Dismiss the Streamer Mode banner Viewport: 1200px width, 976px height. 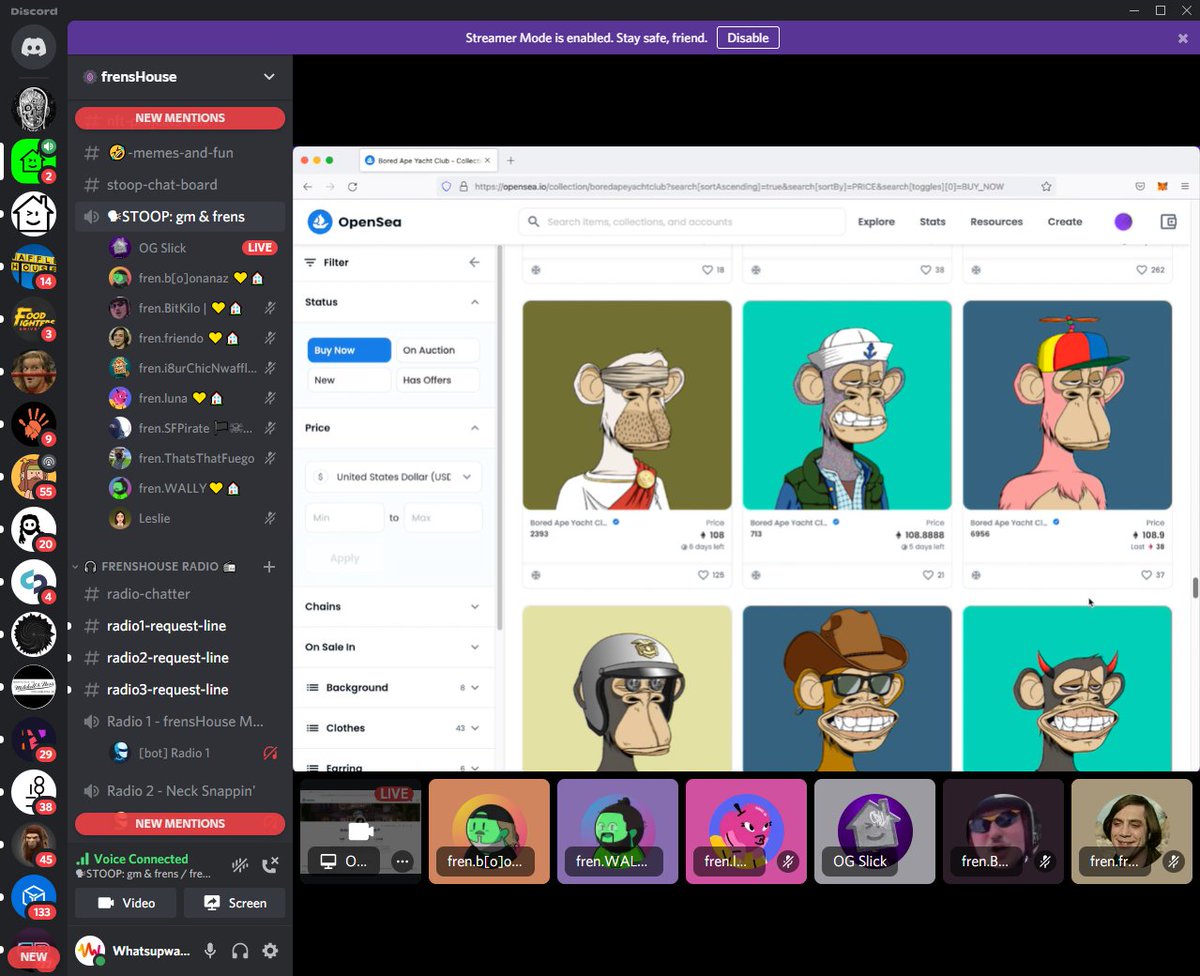(1183, 38)
